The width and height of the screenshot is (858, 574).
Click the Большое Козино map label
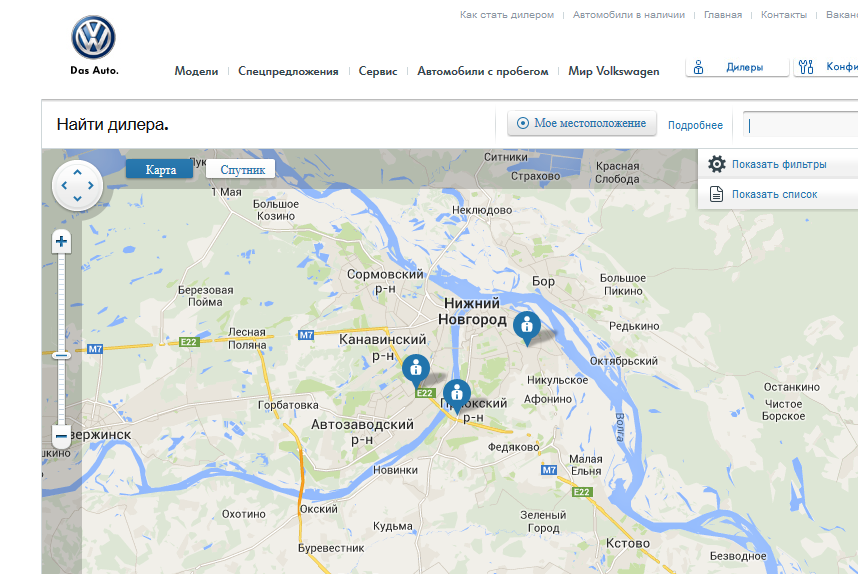pos(276,210)
